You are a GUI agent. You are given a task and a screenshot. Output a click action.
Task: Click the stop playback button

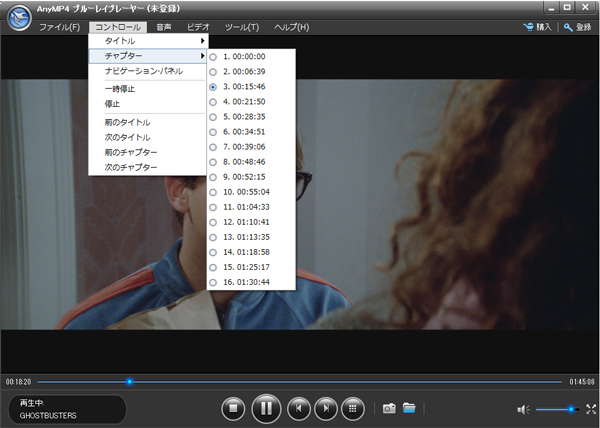pyautogui.click(x=233, y=409)
